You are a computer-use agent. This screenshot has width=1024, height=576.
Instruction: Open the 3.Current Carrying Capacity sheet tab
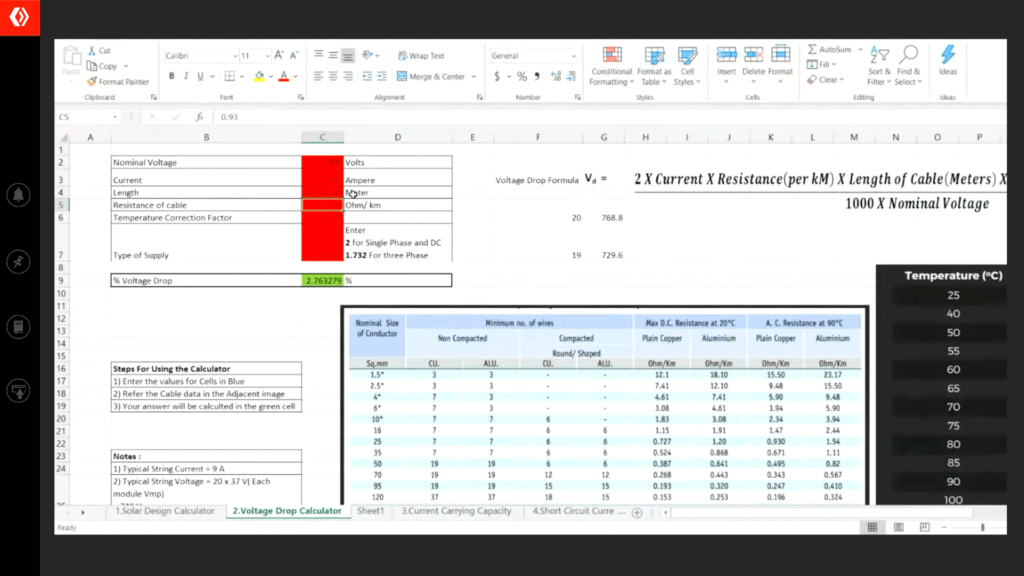tap(456, 511)
